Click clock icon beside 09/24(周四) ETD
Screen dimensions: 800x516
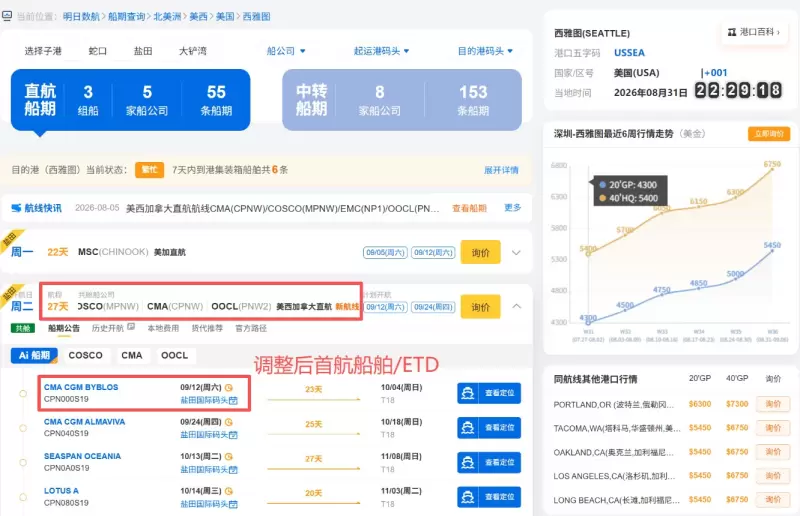229,422
